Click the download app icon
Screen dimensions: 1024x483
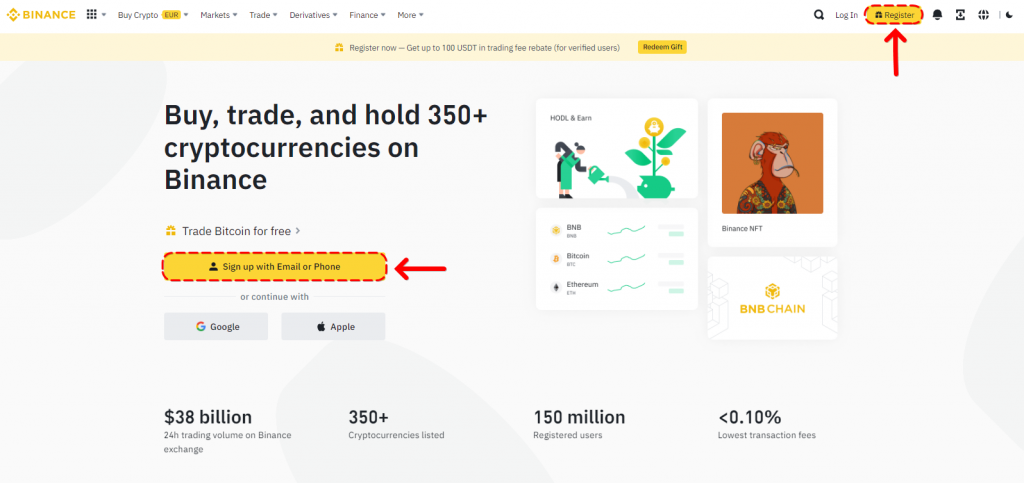tap(960, 15)
